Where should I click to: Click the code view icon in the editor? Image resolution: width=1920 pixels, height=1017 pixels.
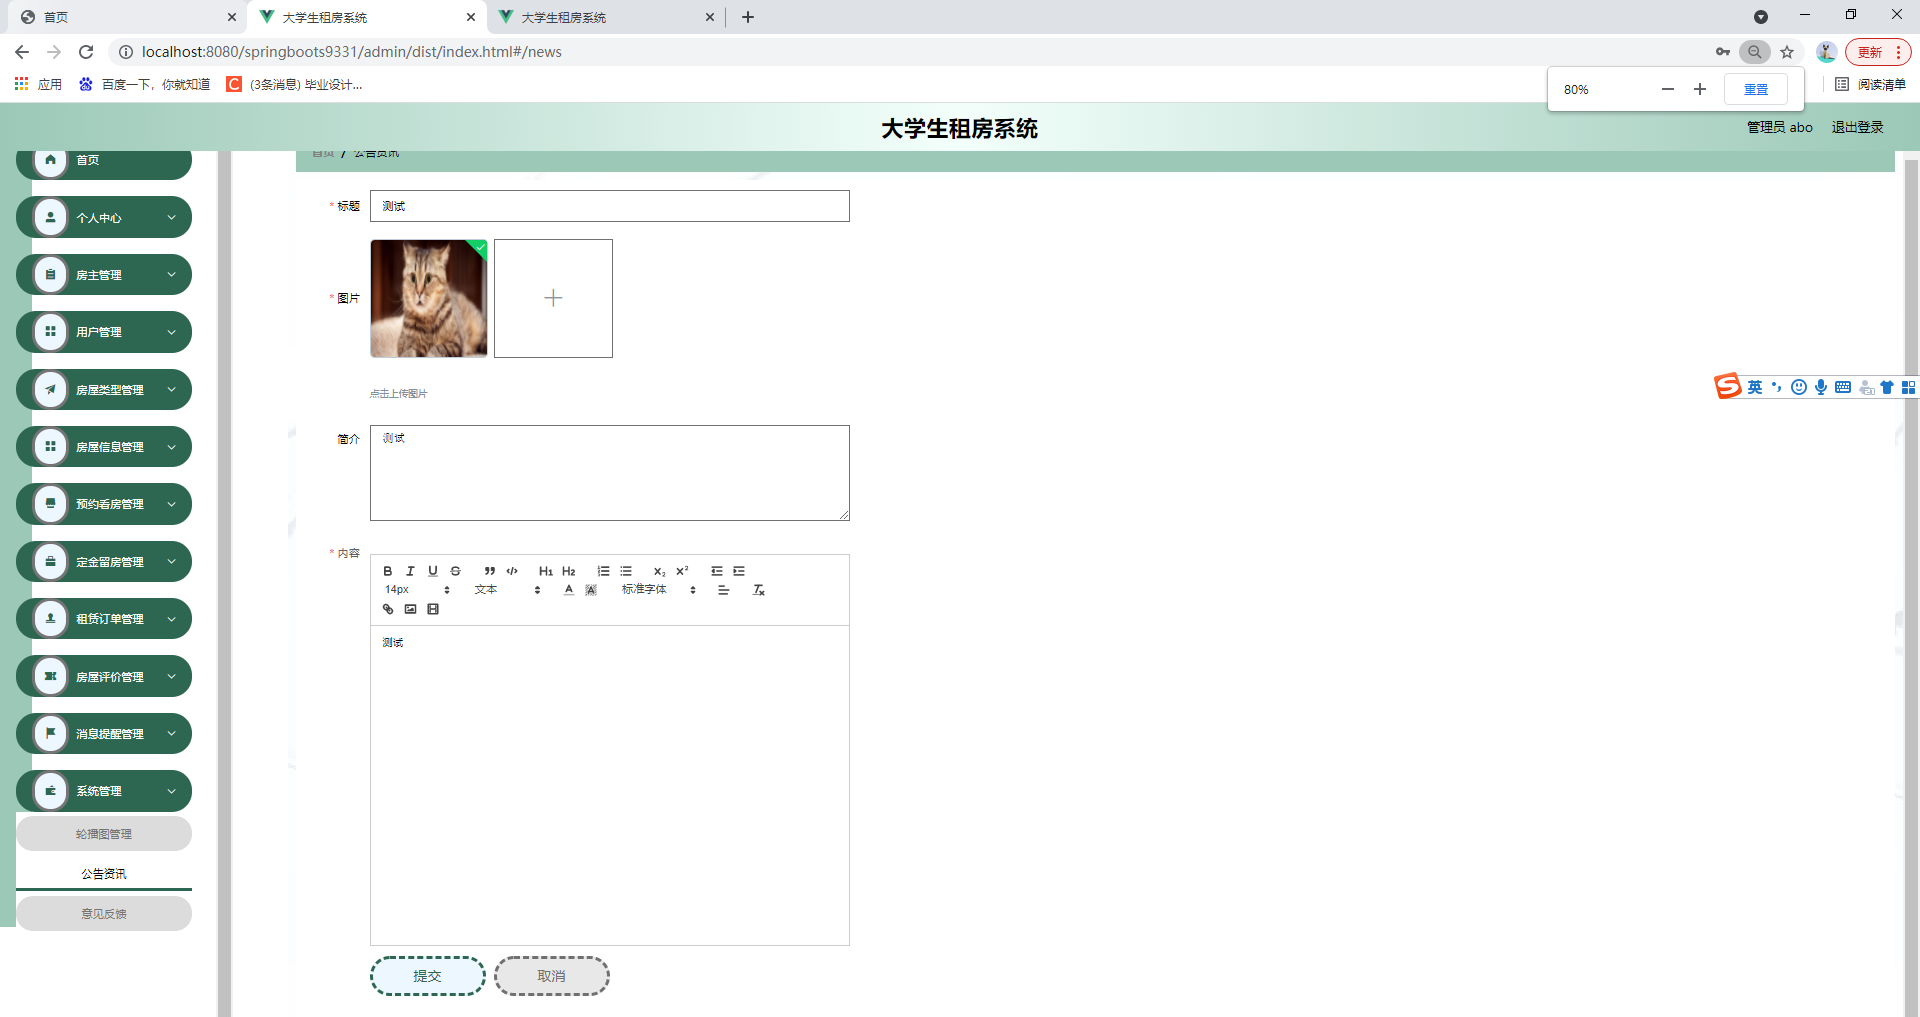(512, 571)
